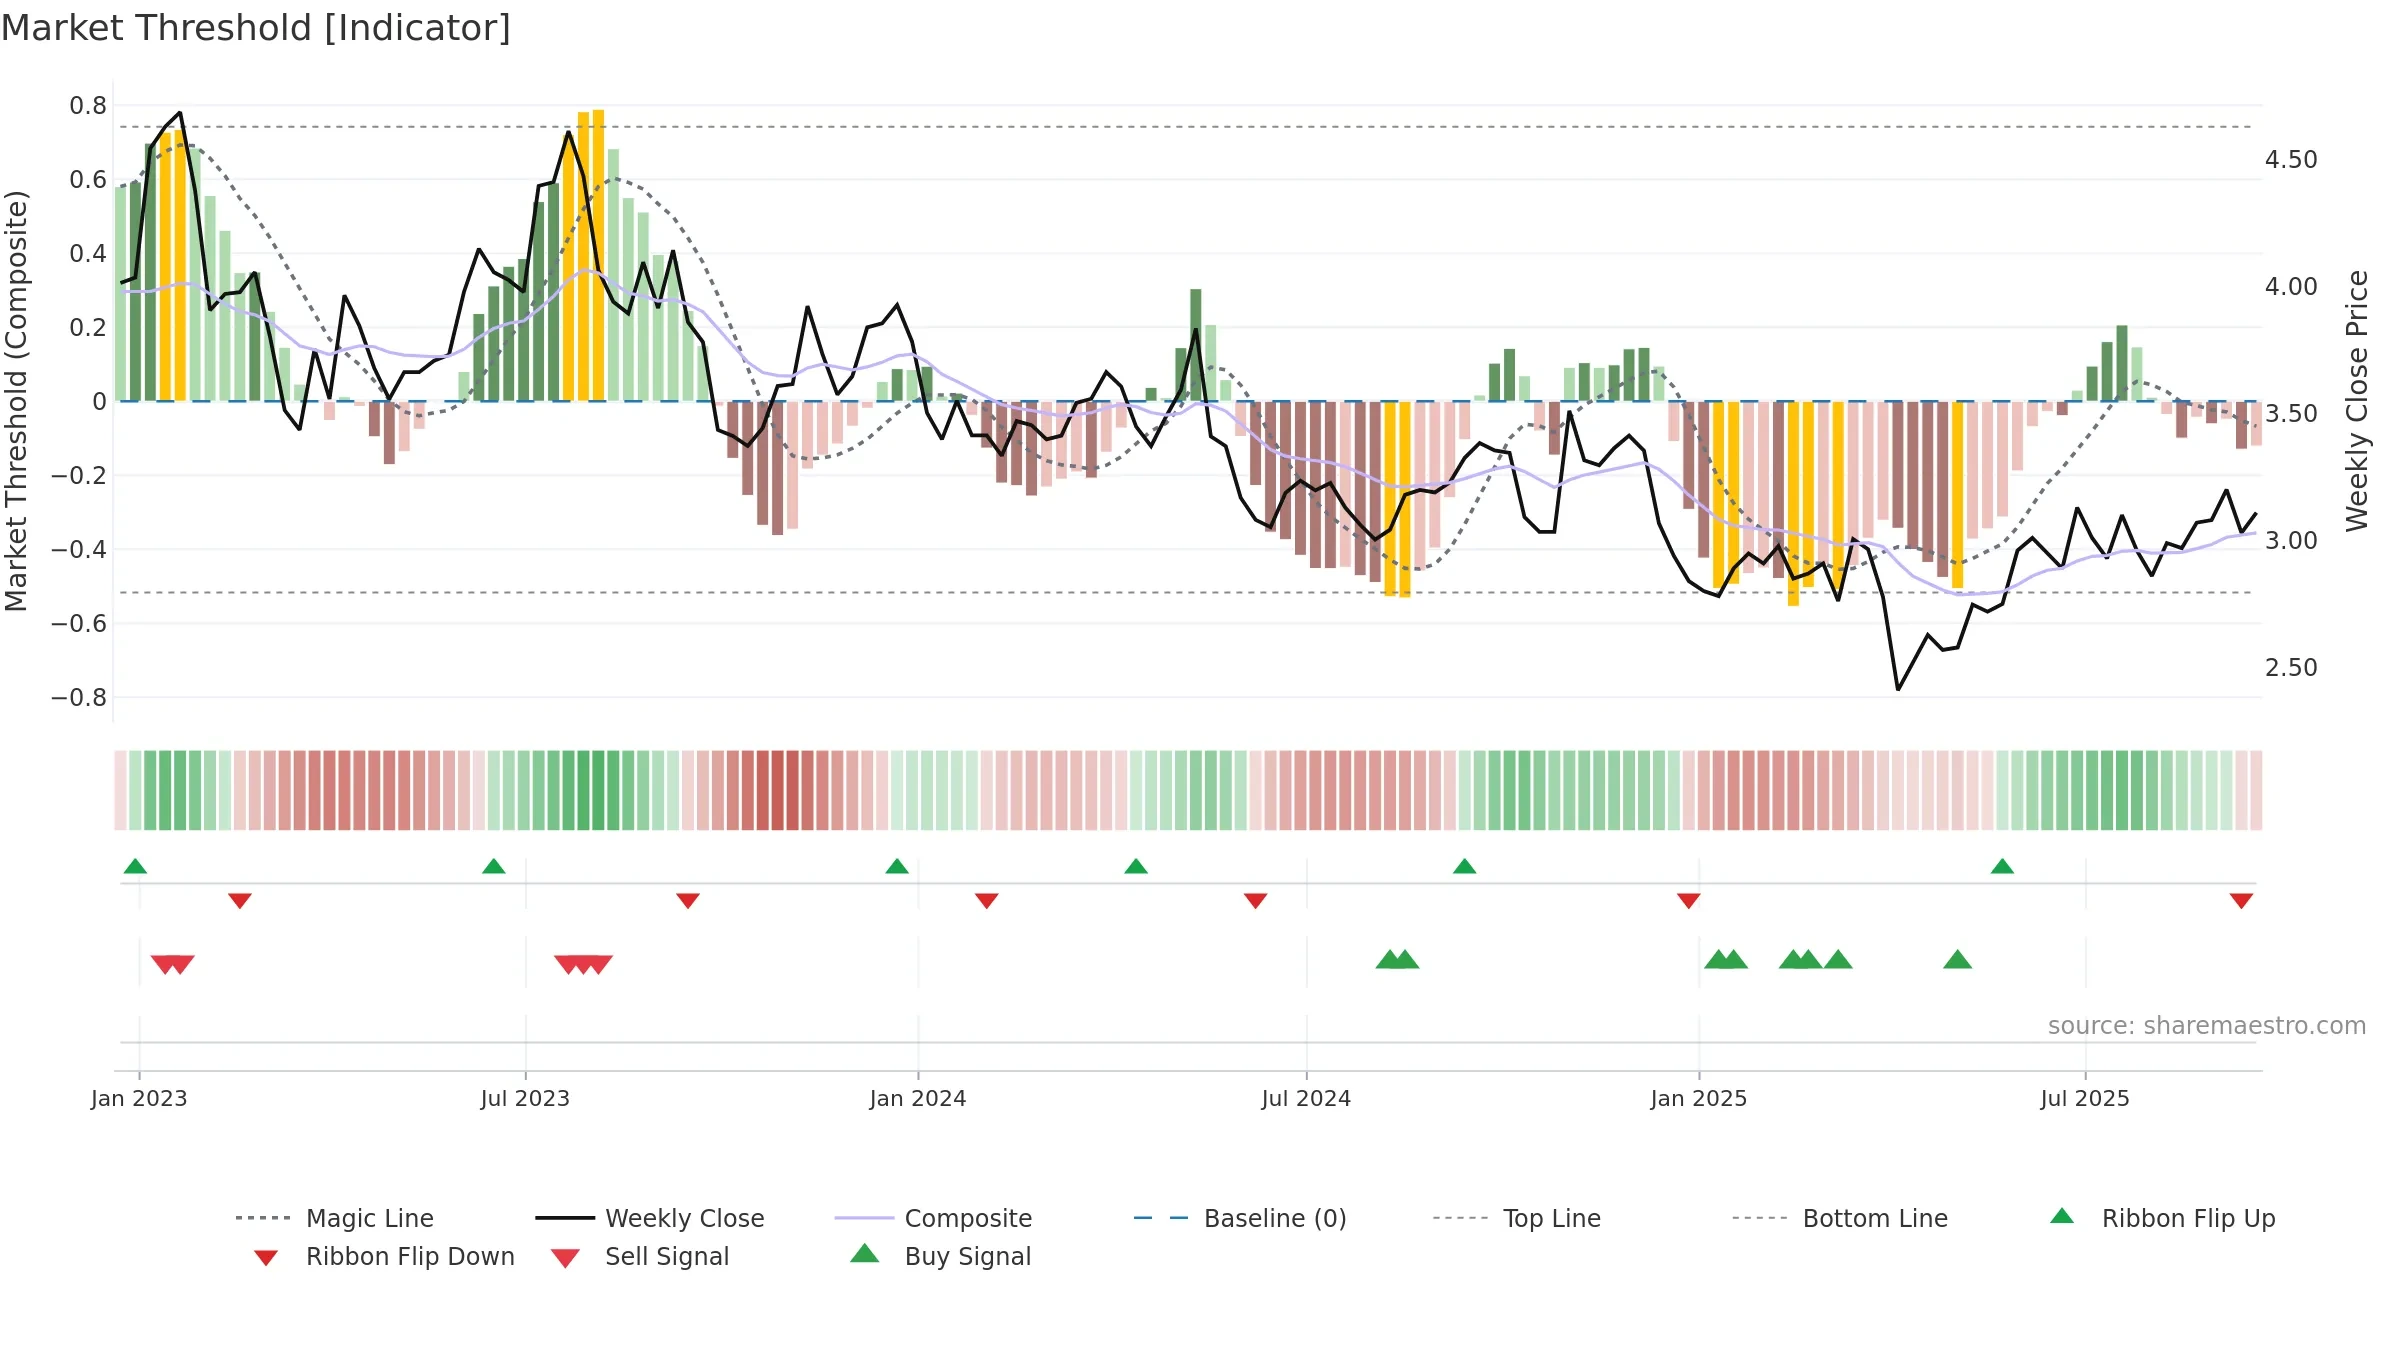Click the Jan 2025 axis label
The width and height of the screenshot is (2400, 1350).
click(1699, 1098)
